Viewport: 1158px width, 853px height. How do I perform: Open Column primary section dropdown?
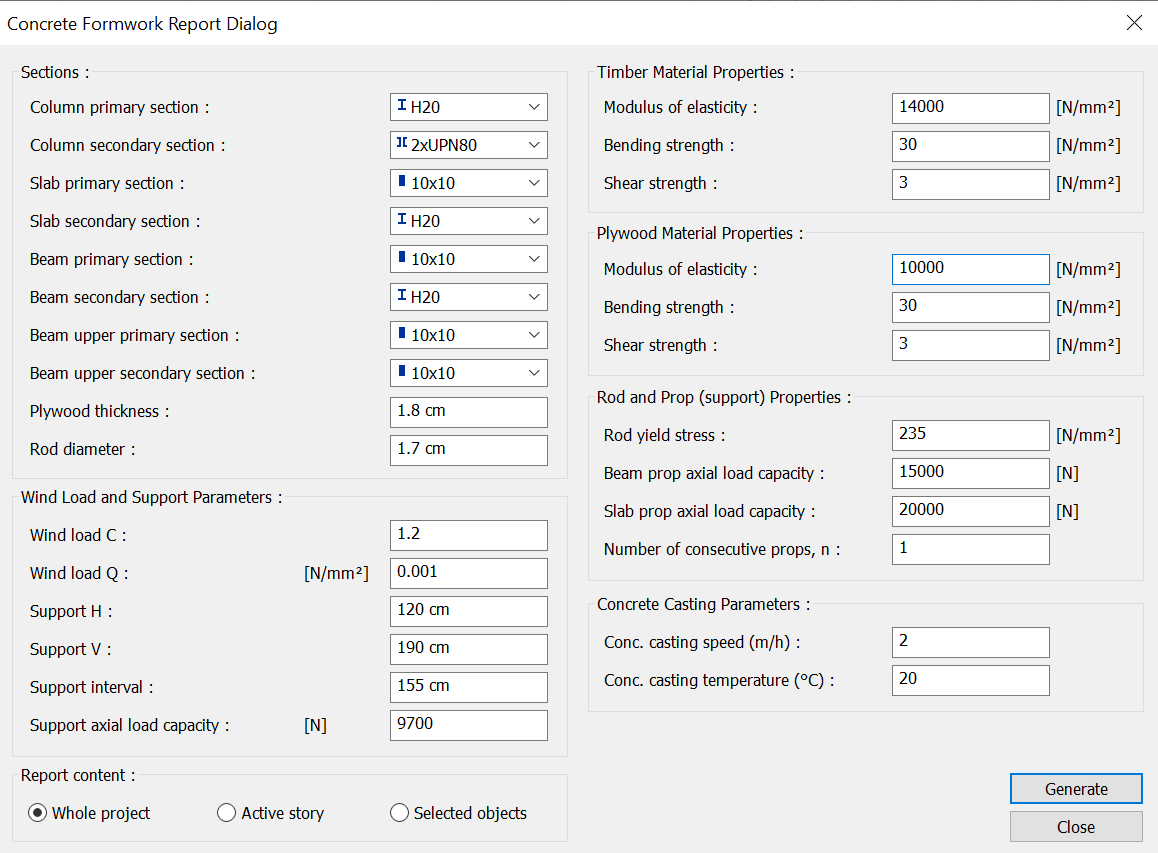click(468, 107)
